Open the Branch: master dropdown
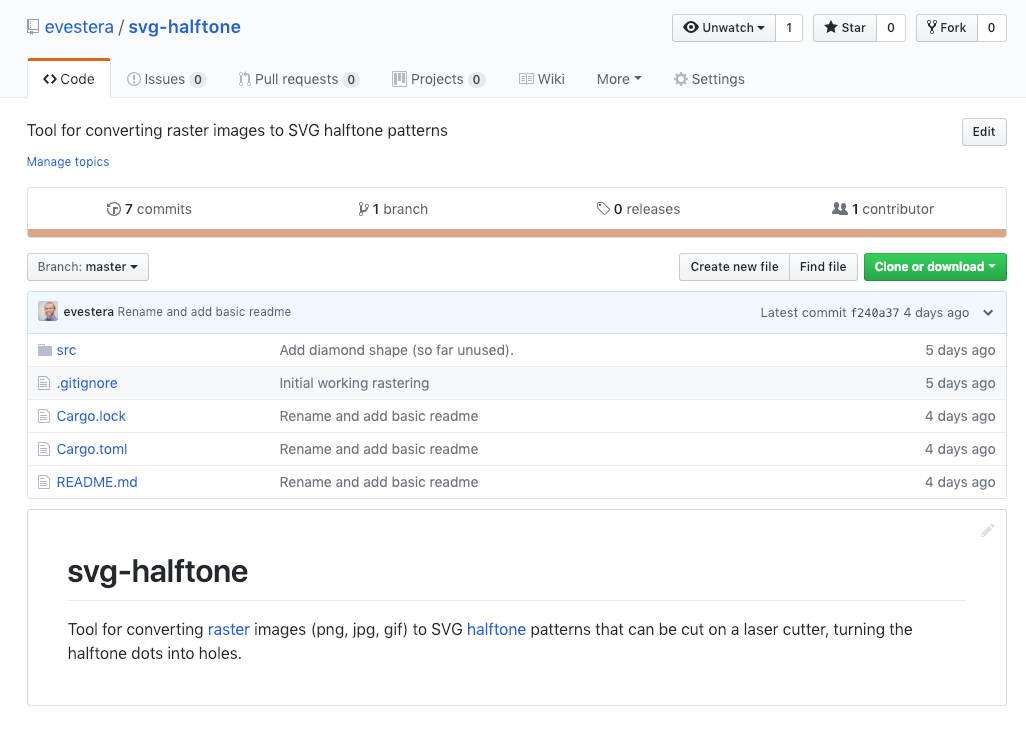1026x746 pixels. tap(88, 267)
